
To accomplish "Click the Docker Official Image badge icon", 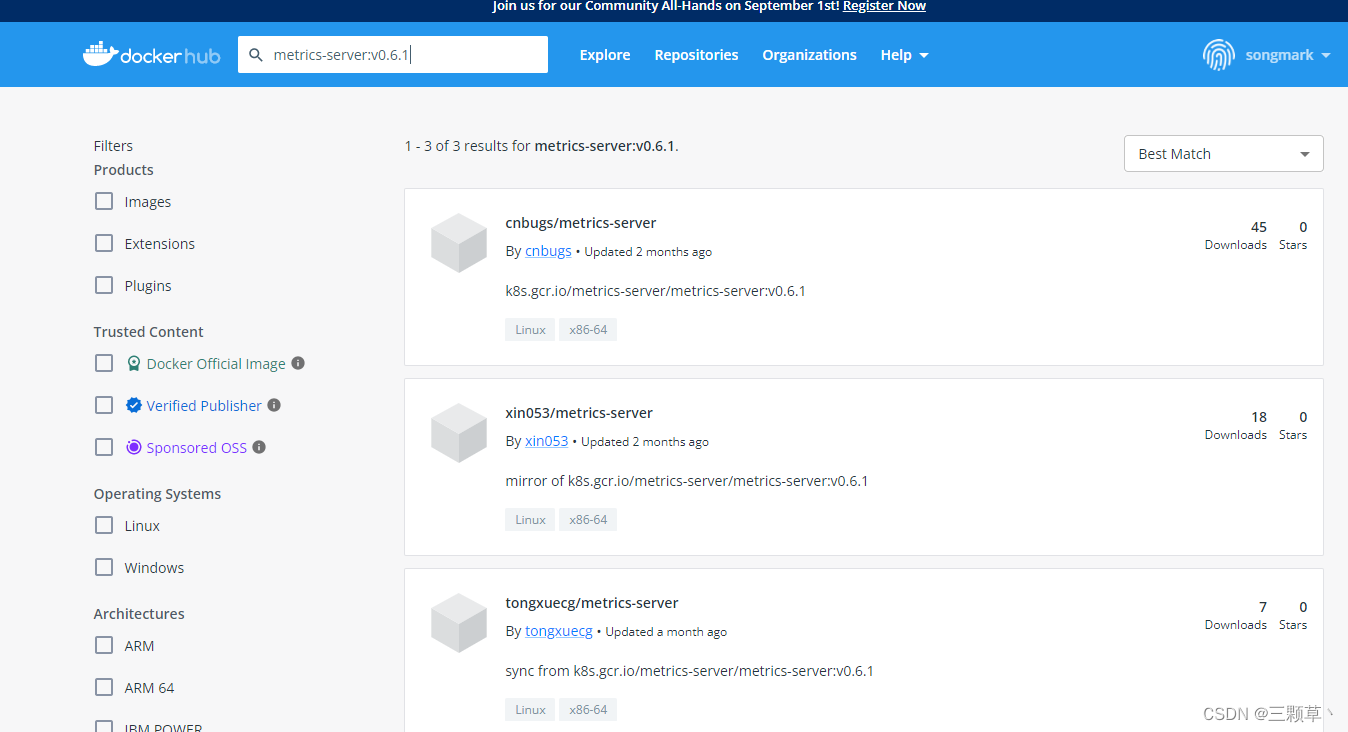I will [x=134, y=364].
